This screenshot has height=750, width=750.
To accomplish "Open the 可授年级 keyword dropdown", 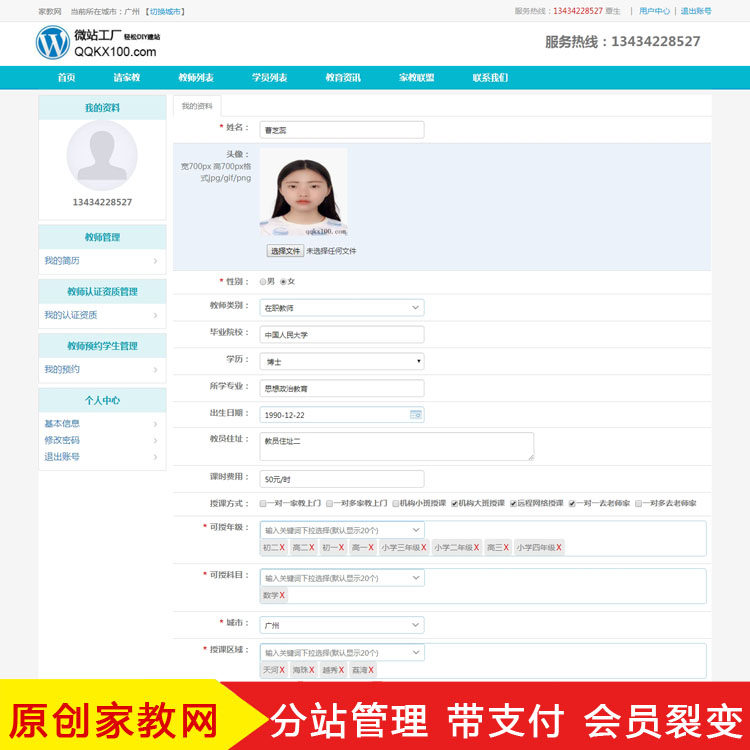I will 342,530.
